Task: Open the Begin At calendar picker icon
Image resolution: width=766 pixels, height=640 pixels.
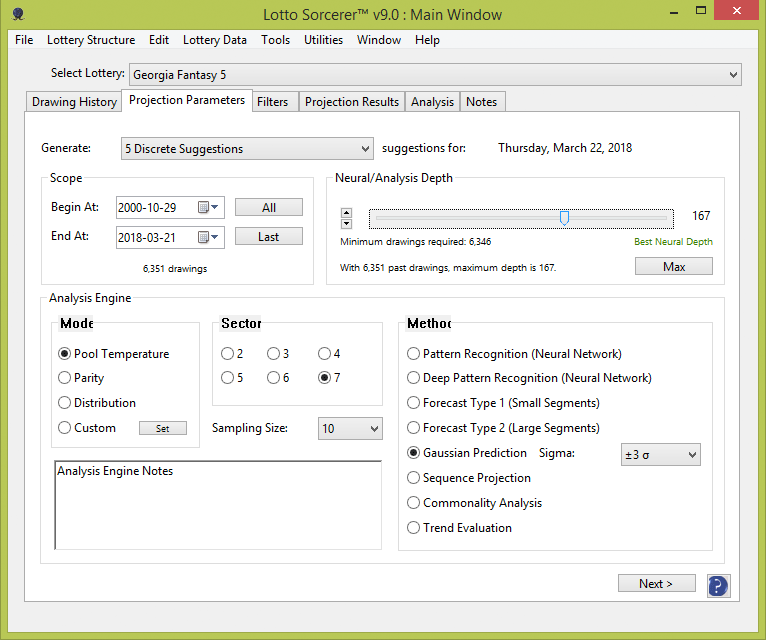Action: click(208, 207)
